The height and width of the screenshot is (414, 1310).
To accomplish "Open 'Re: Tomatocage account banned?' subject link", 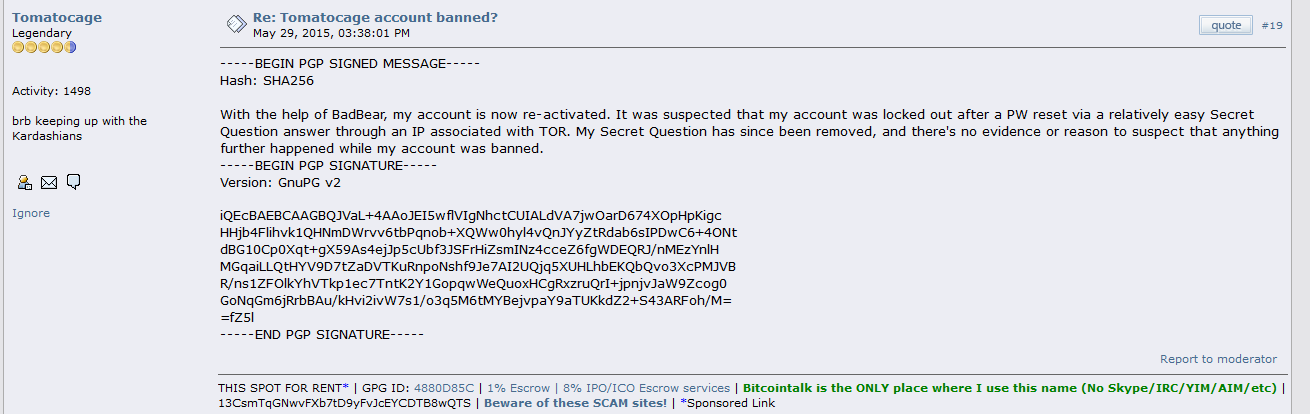I will click(x=375, y=17).
